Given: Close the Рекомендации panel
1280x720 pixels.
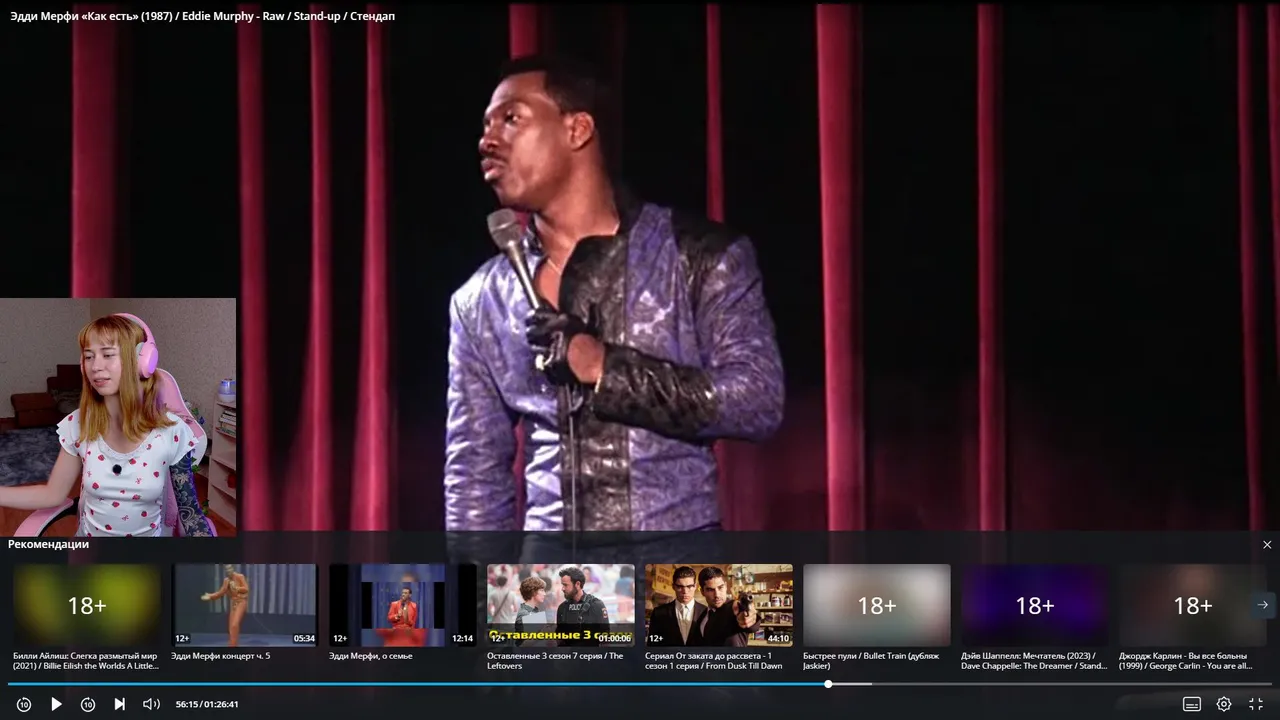Looking at the screenshot, I should [x=1267, y=545].
